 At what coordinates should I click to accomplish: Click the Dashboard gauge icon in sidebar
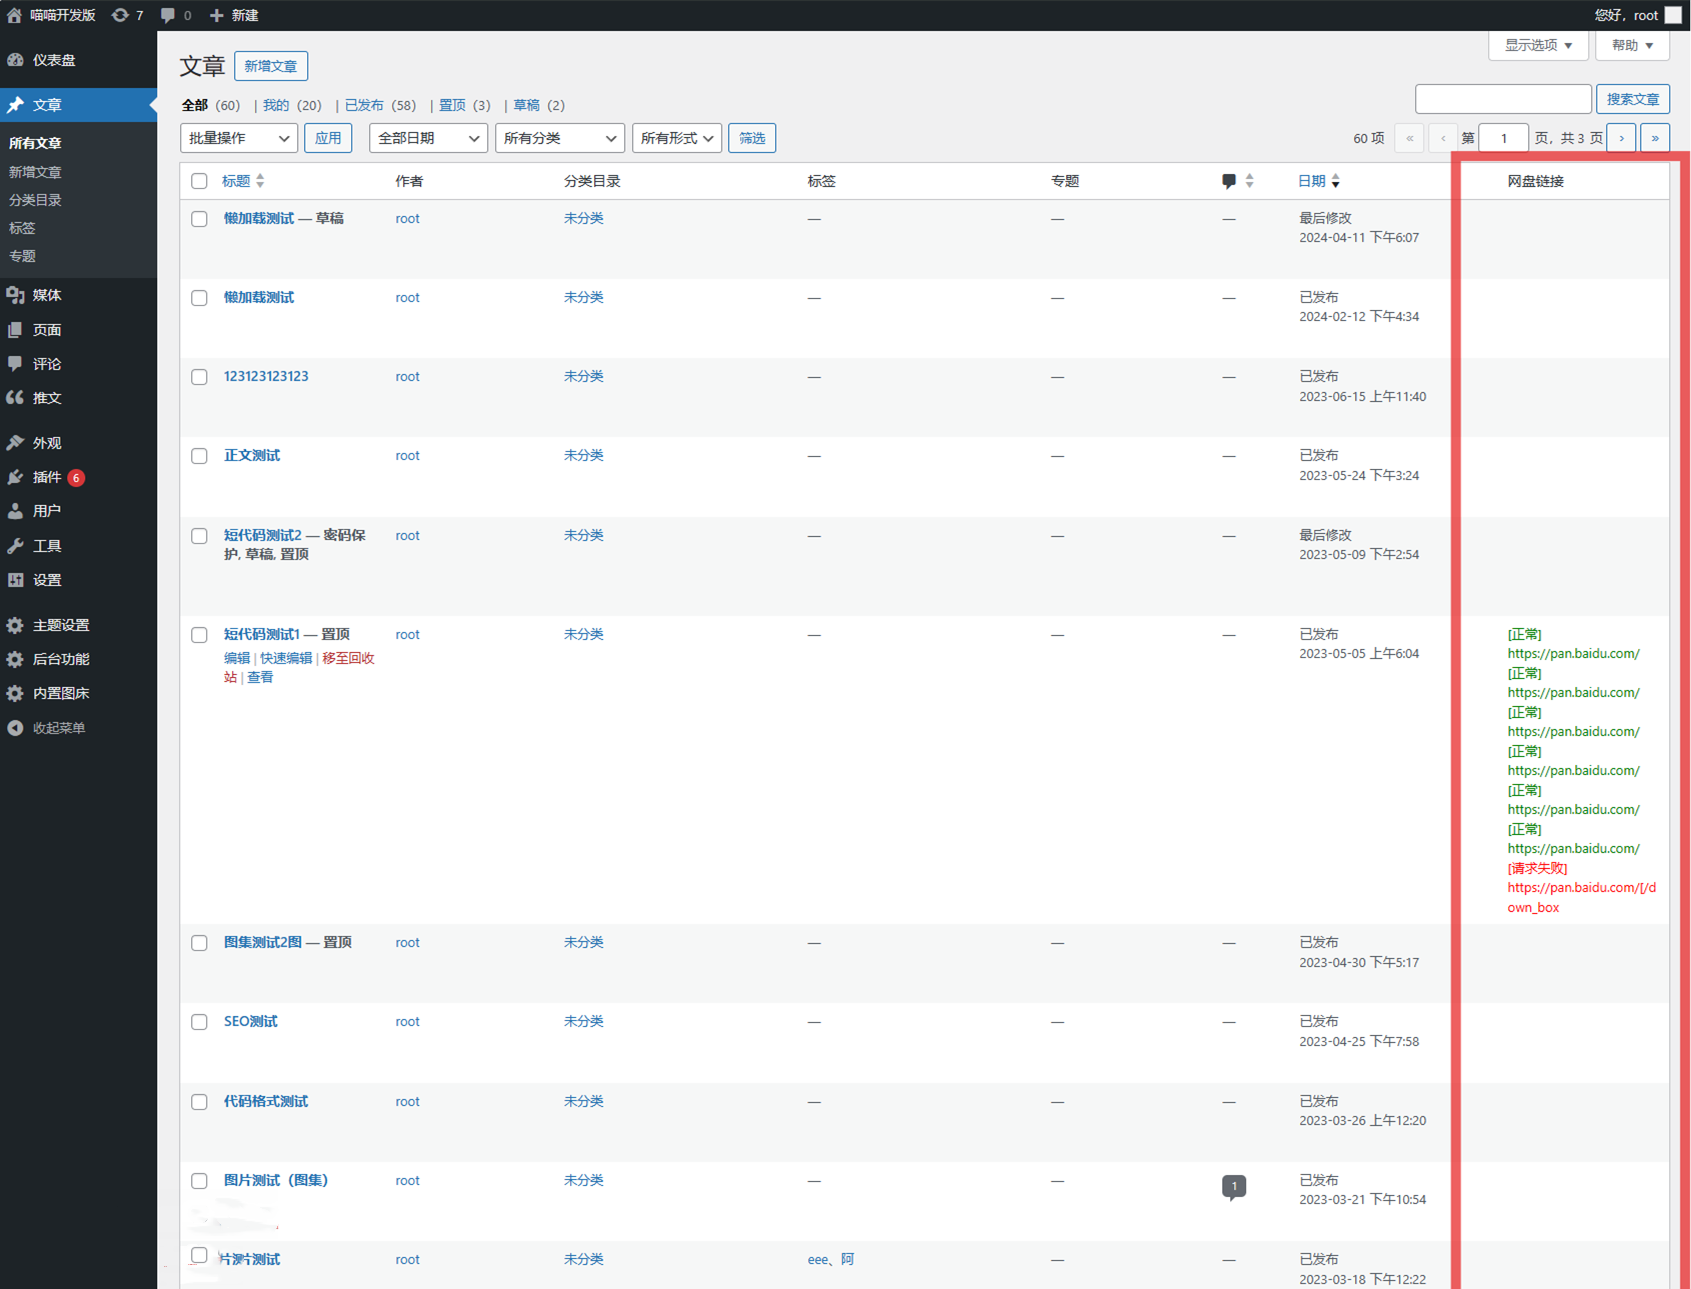pos(16,60)
